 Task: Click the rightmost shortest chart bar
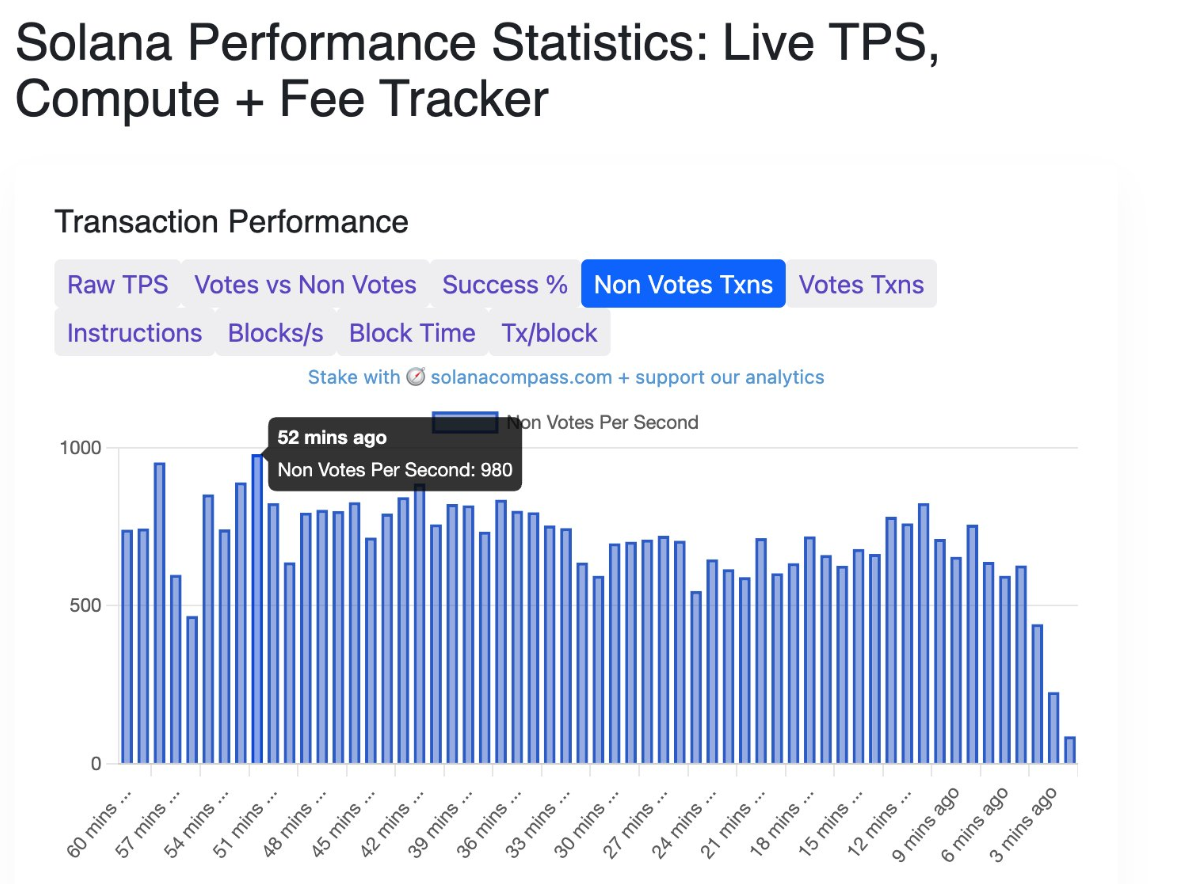[1070, 750]
